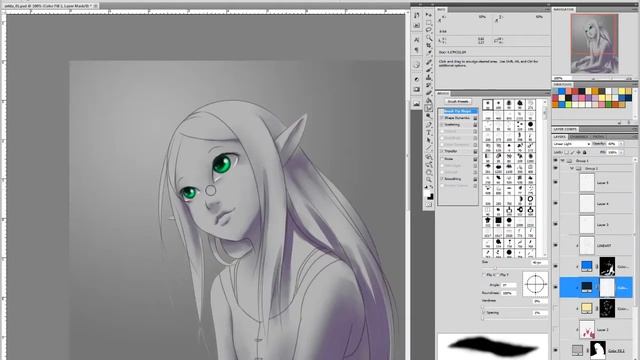Image resolution: width=640 pixels, height=360 pixels.
Task: Collapse the Group 1 folder
Action: tap(563, 161)
